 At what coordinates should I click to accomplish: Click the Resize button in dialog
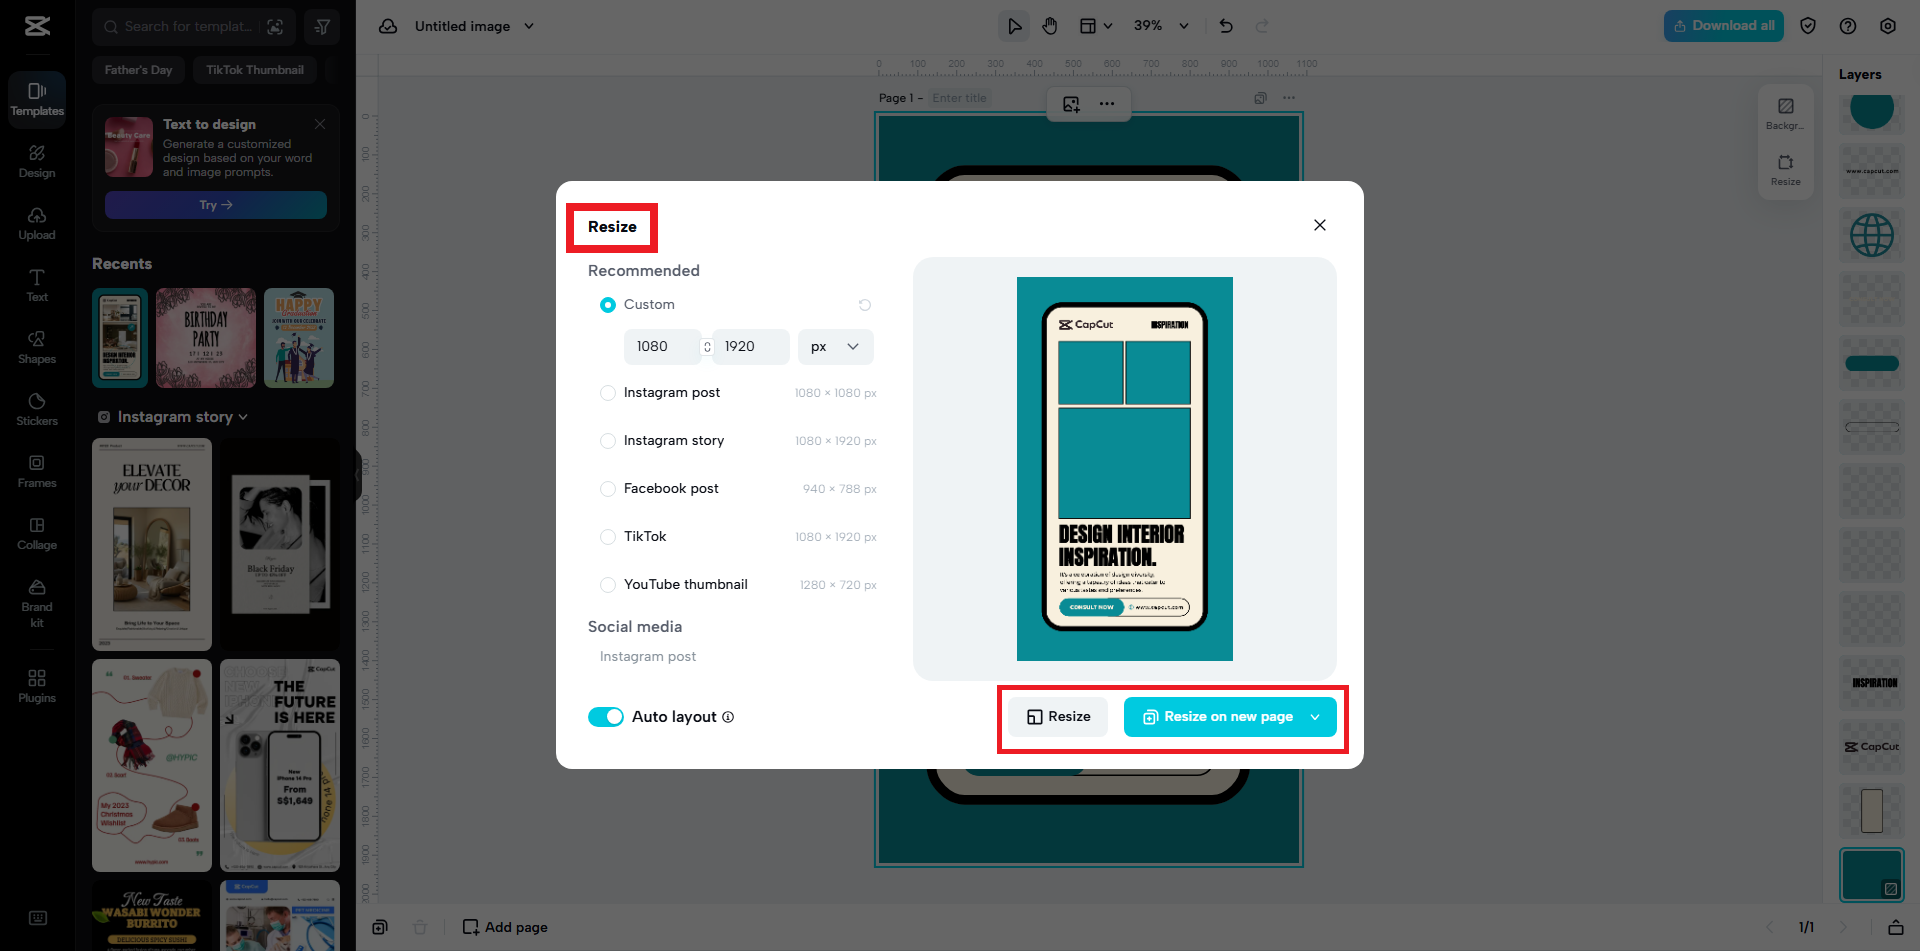[1058, 717]
